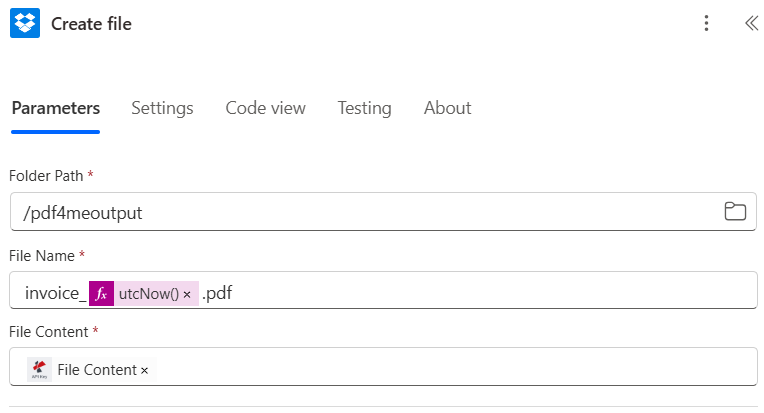764x413 pixels.
Task: Click the Dropbox connector icon
Action: click(25, 23)
